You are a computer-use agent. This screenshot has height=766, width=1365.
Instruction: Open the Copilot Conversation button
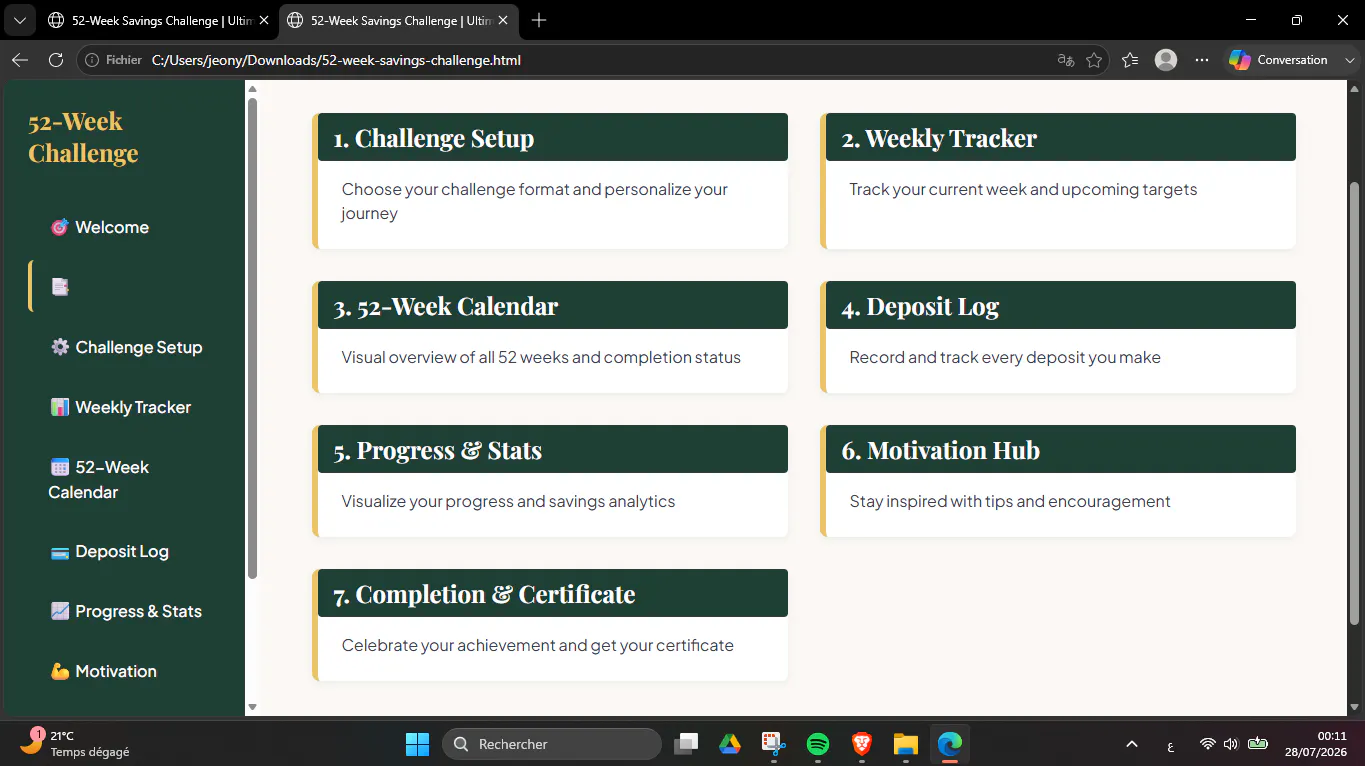[1278, 60]
